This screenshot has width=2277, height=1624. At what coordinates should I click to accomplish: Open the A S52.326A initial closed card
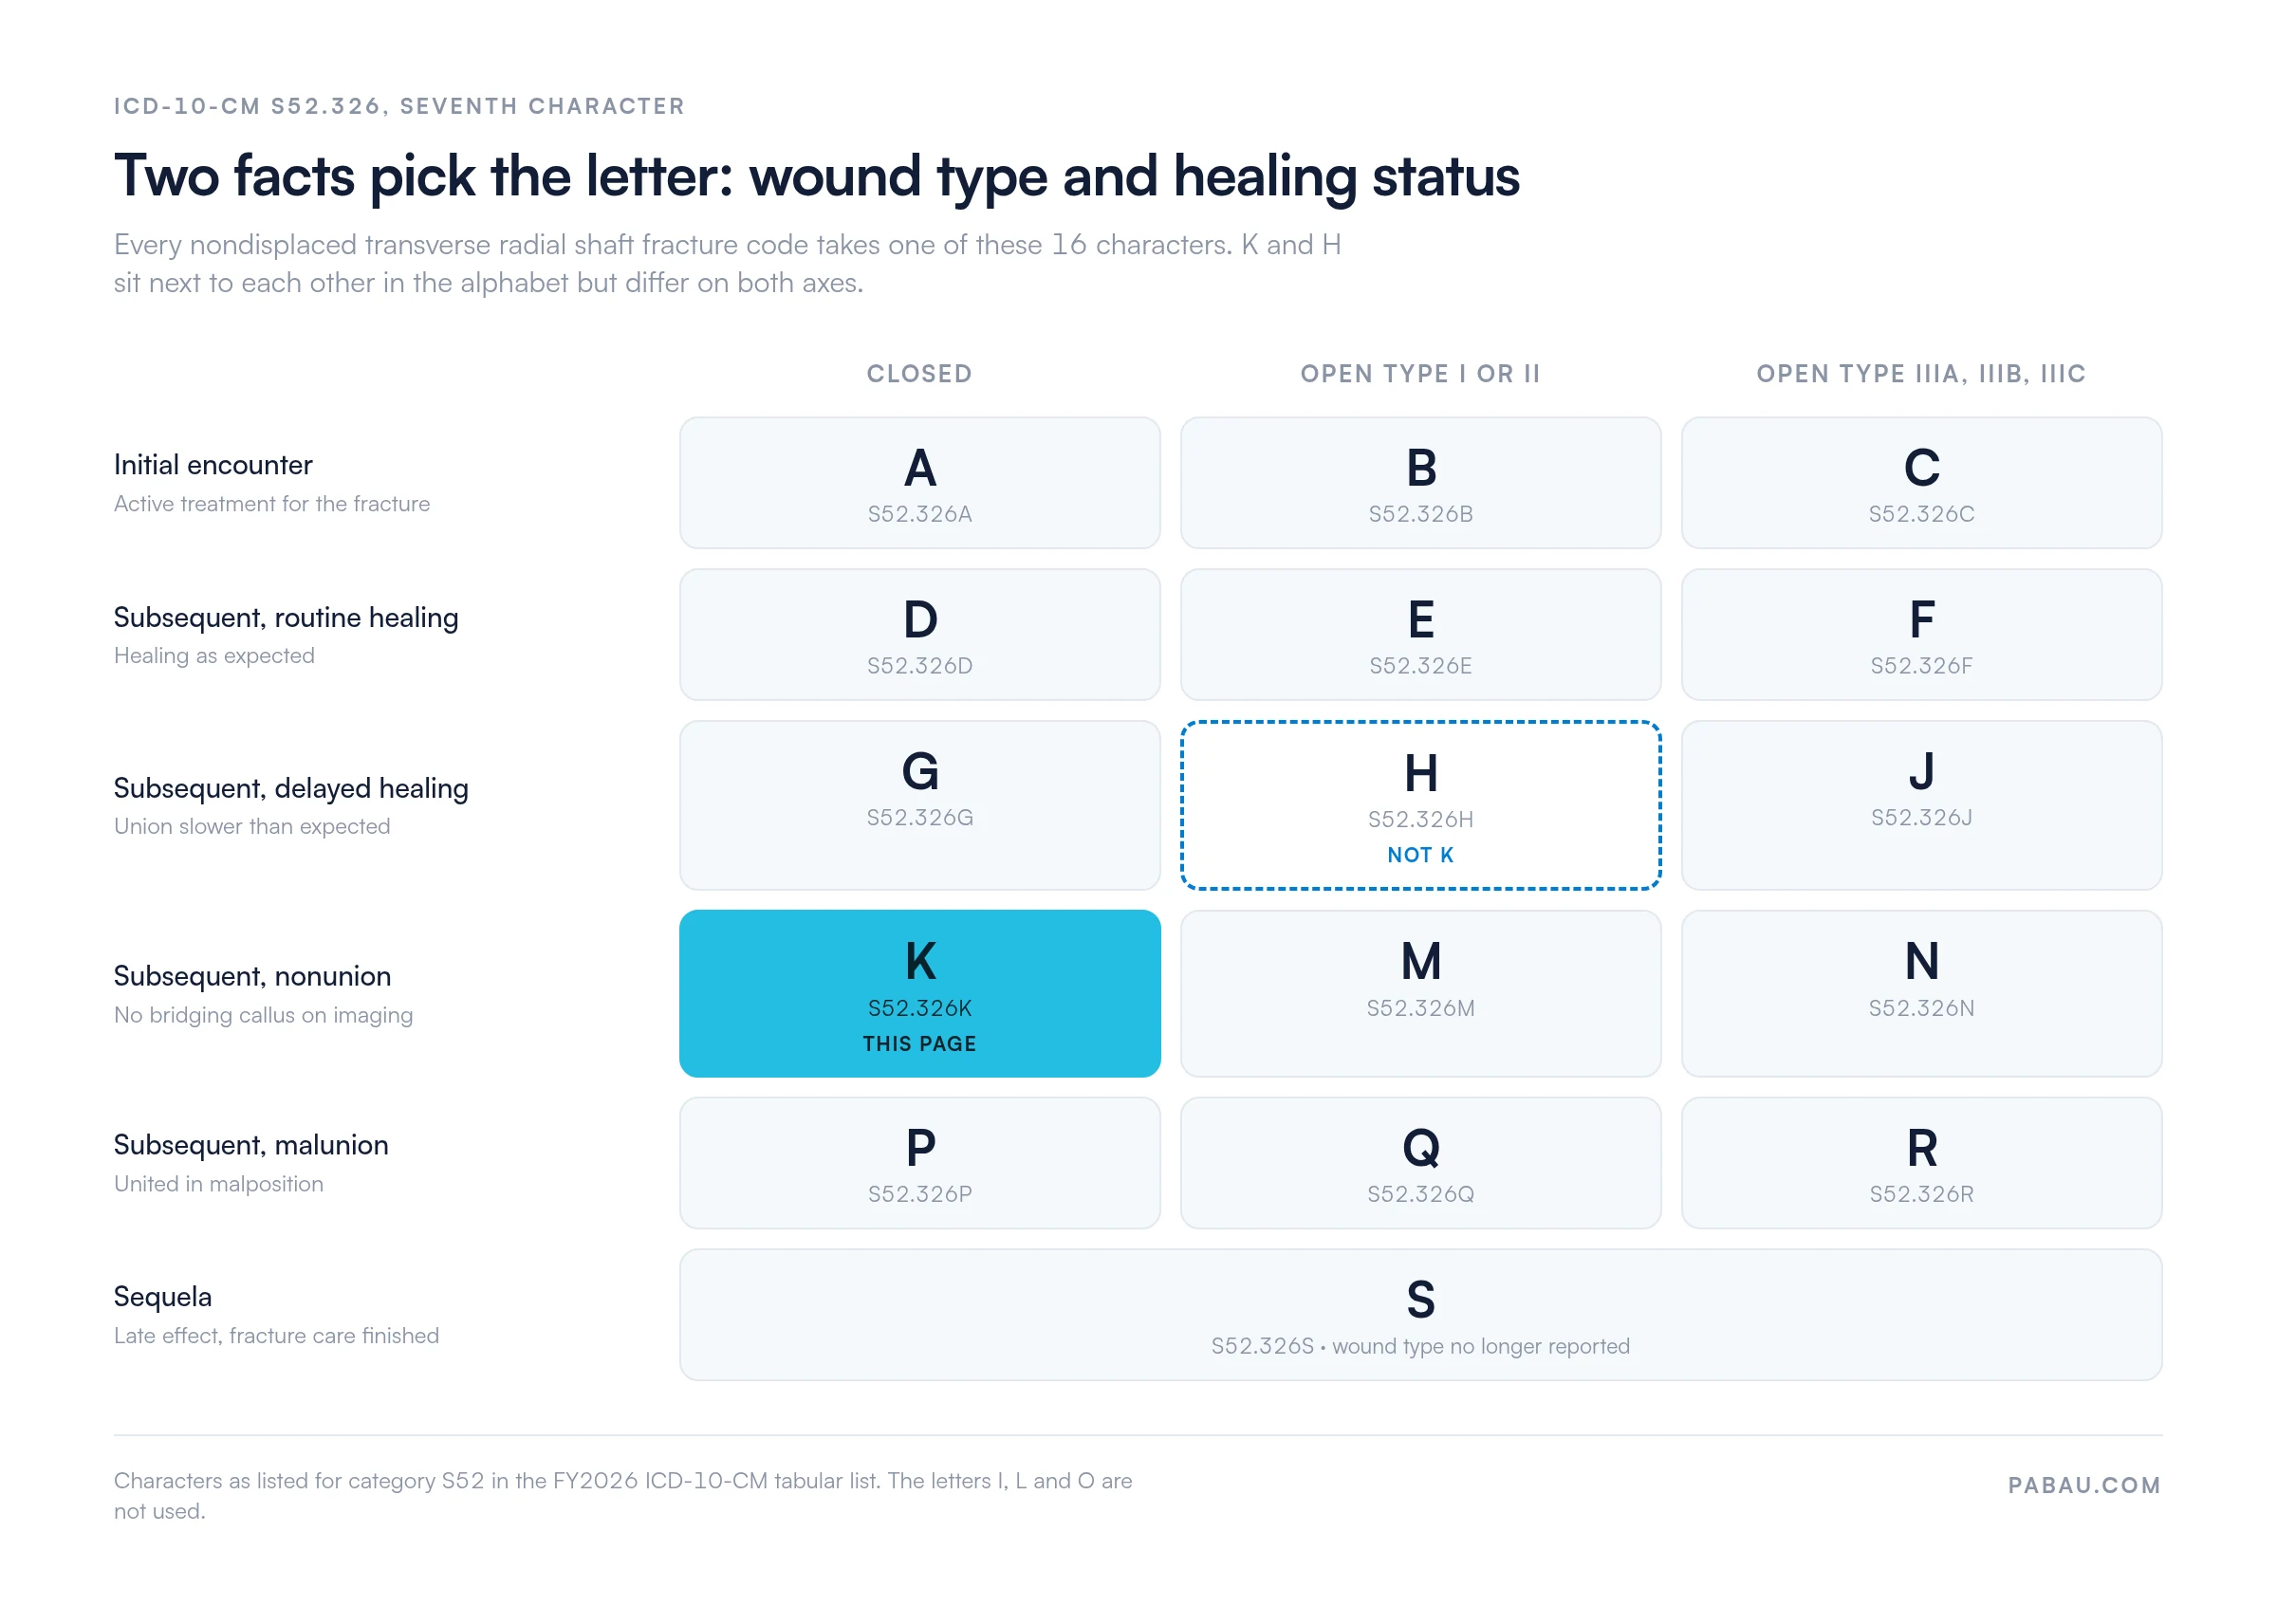[919, 483]
